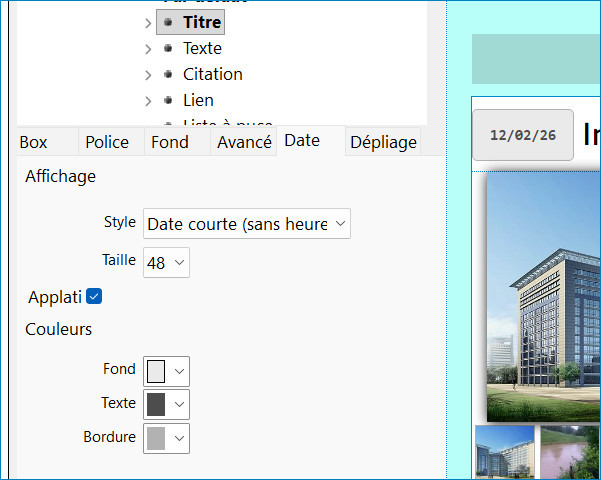Screen dimensions: 601x480
Task: Open the Police tab
Action: coord(107,142)
